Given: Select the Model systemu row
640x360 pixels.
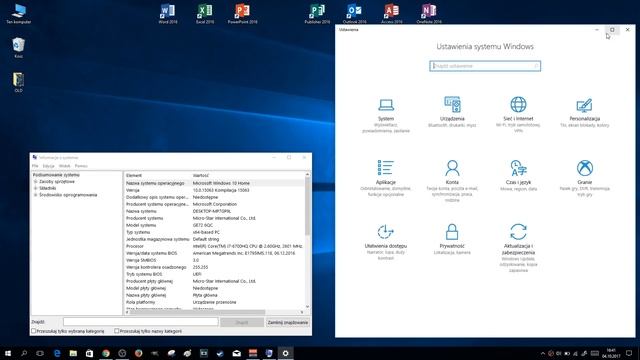Looking at the screenshot, I should click(x=215, y=225).
